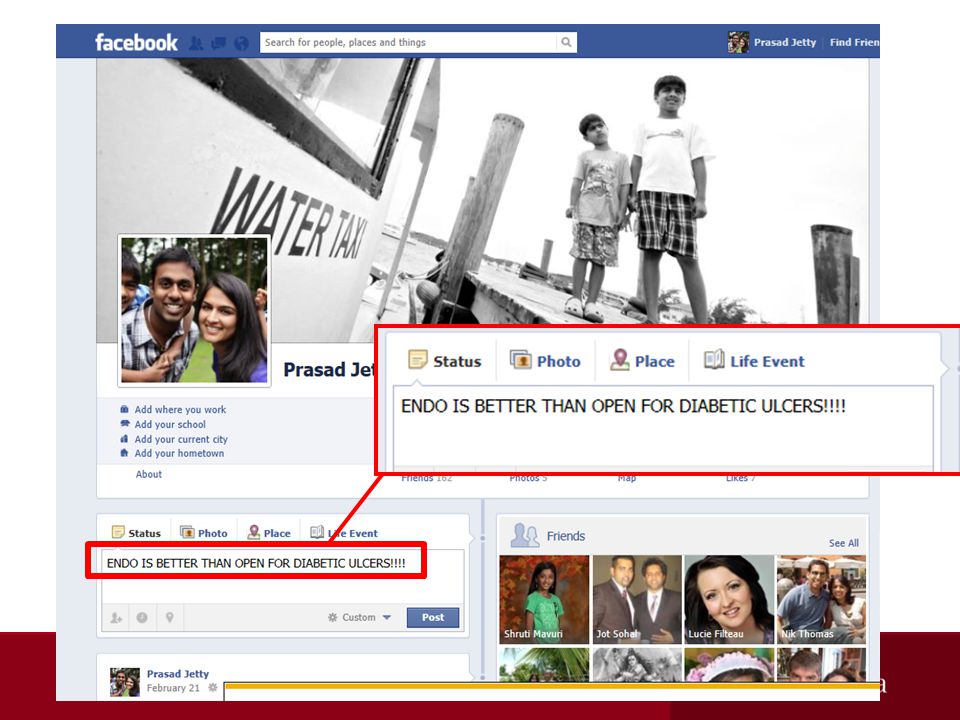Click 'Add your hometown' link
This screenshot has height=720, width=960.
coord(179,453)
